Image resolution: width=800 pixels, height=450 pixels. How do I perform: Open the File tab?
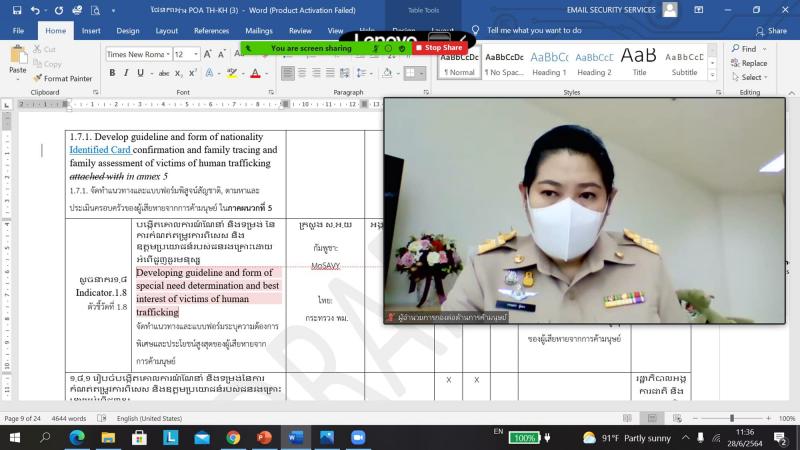pos(18,31)
